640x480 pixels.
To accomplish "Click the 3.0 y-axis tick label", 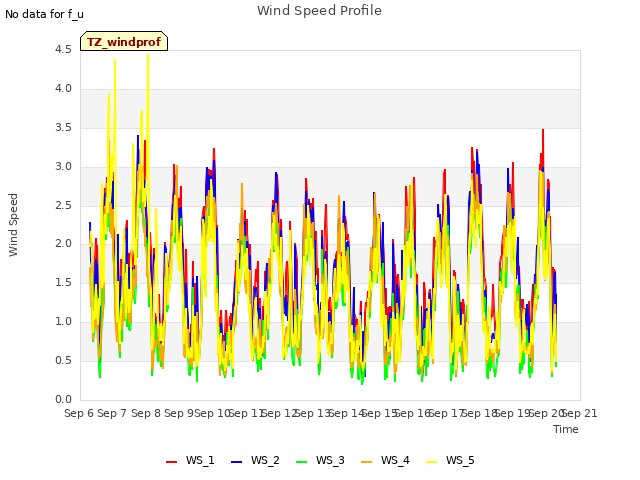I will tap(63, 167).
